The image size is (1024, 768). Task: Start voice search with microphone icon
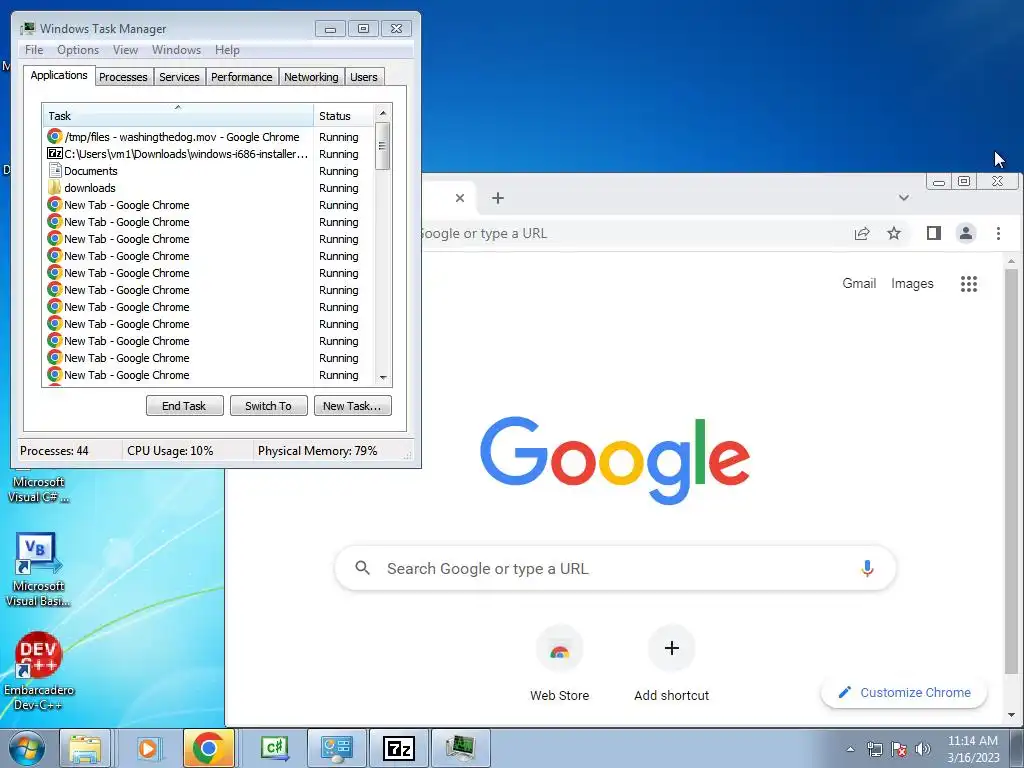point(867,568)
